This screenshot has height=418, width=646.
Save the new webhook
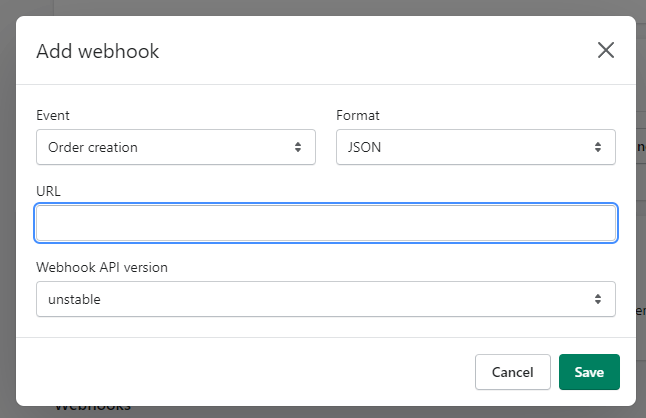tap(589, 372)
